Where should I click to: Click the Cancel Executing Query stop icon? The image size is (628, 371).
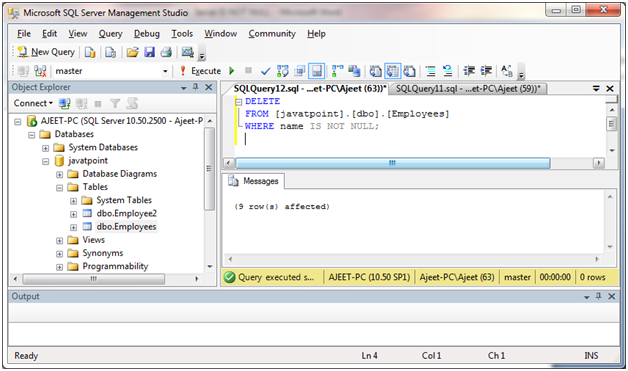click(248, 71)
